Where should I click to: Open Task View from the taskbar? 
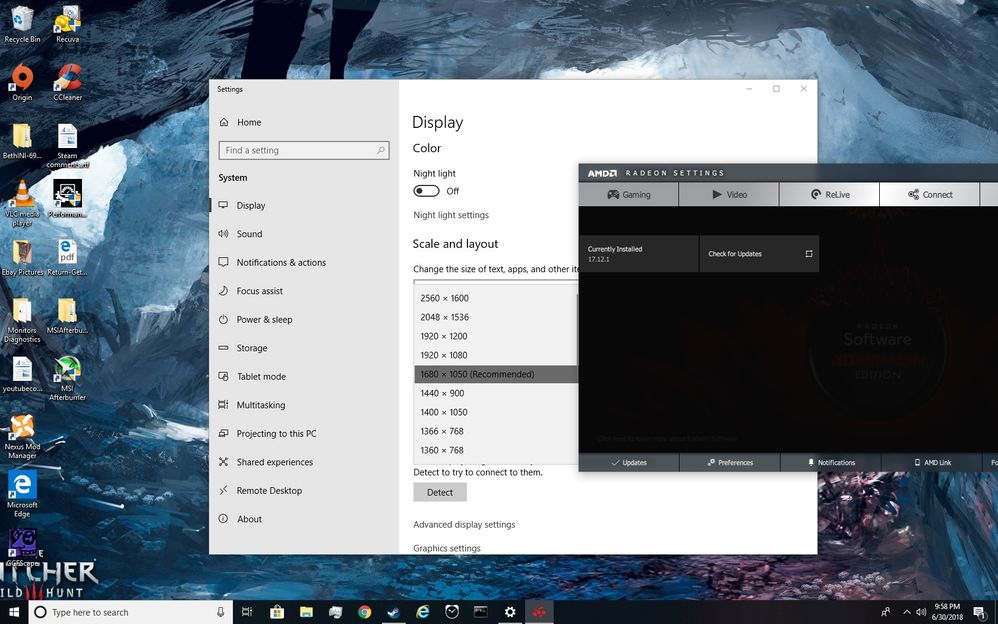(x=247, y=612)
